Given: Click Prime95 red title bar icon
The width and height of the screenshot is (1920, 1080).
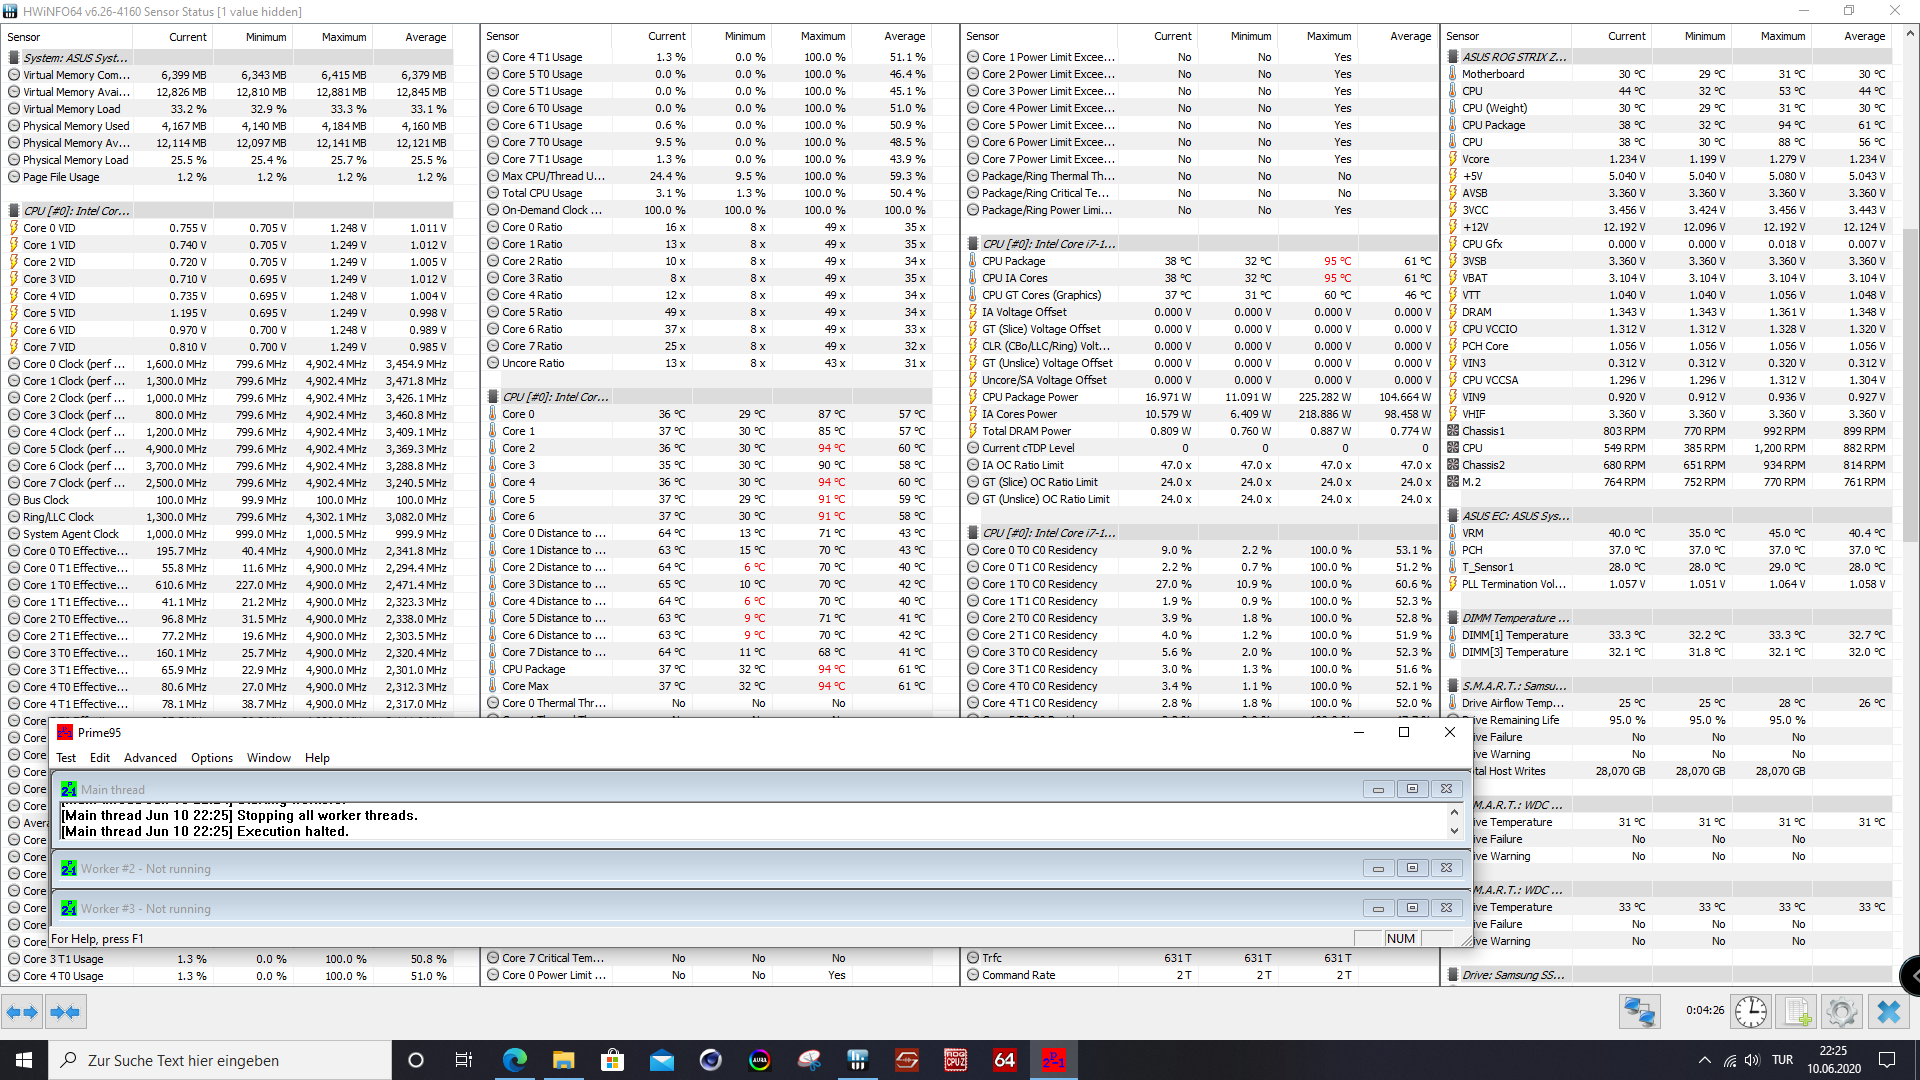Looking at the screenshot, I should (65, 732).
